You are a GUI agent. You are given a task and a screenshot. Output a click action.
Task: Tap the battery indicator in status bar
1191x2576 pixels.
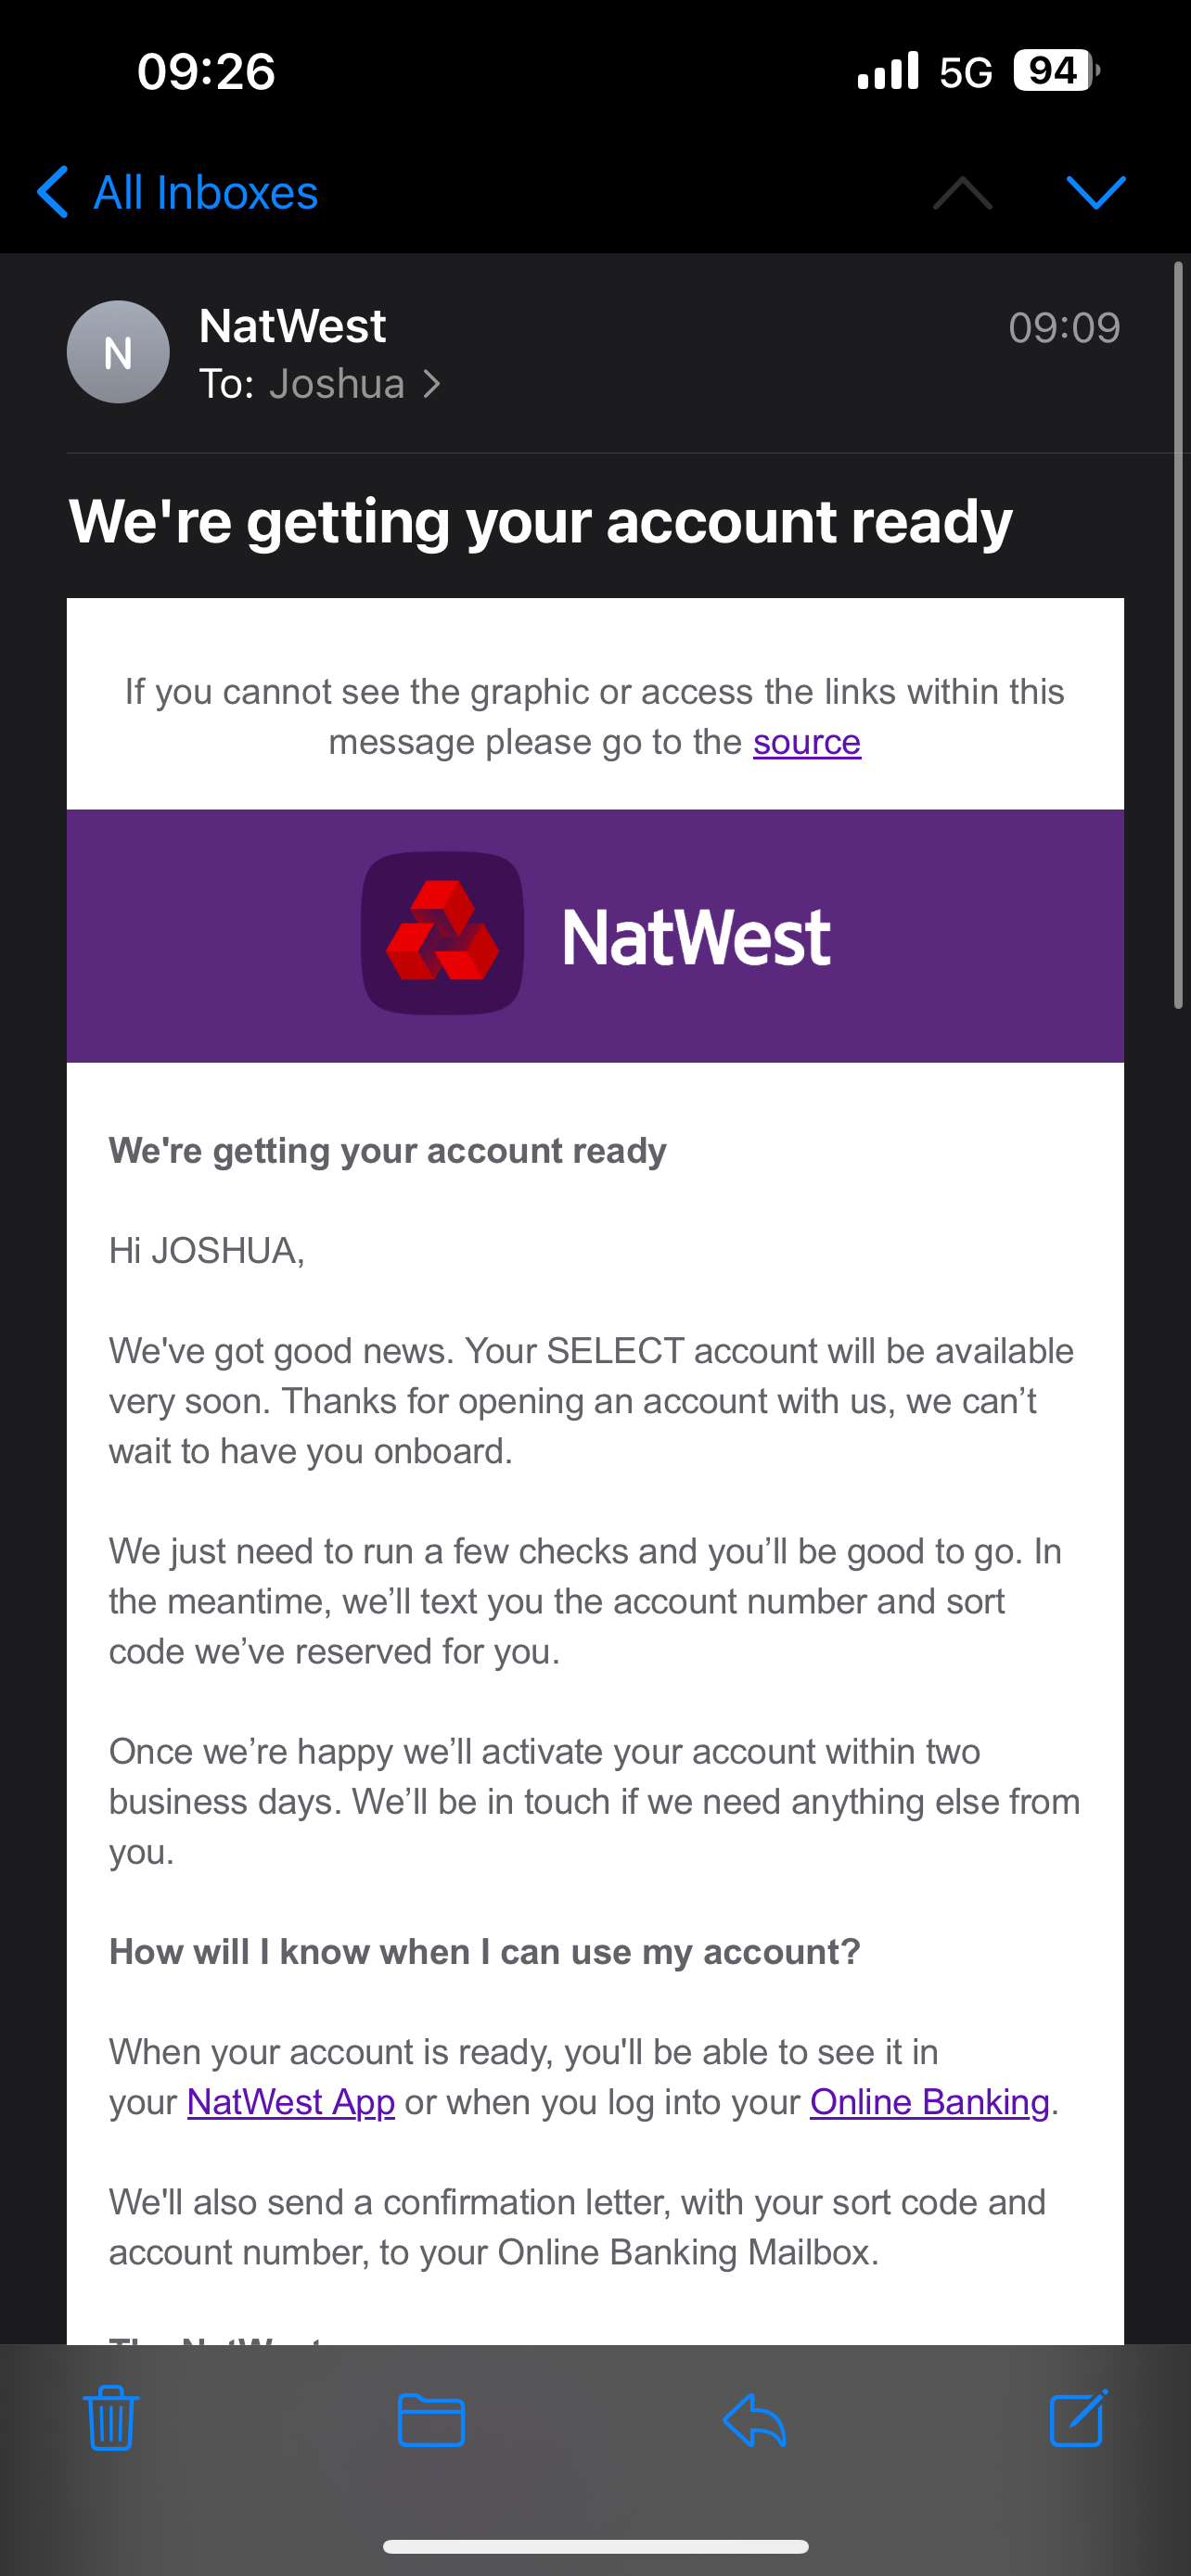point(1056,71)
